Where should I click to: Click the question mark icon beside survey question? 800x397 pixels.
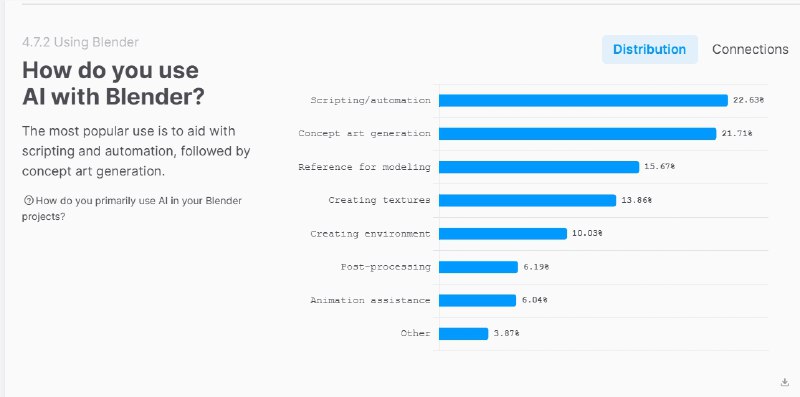point(29,201)
